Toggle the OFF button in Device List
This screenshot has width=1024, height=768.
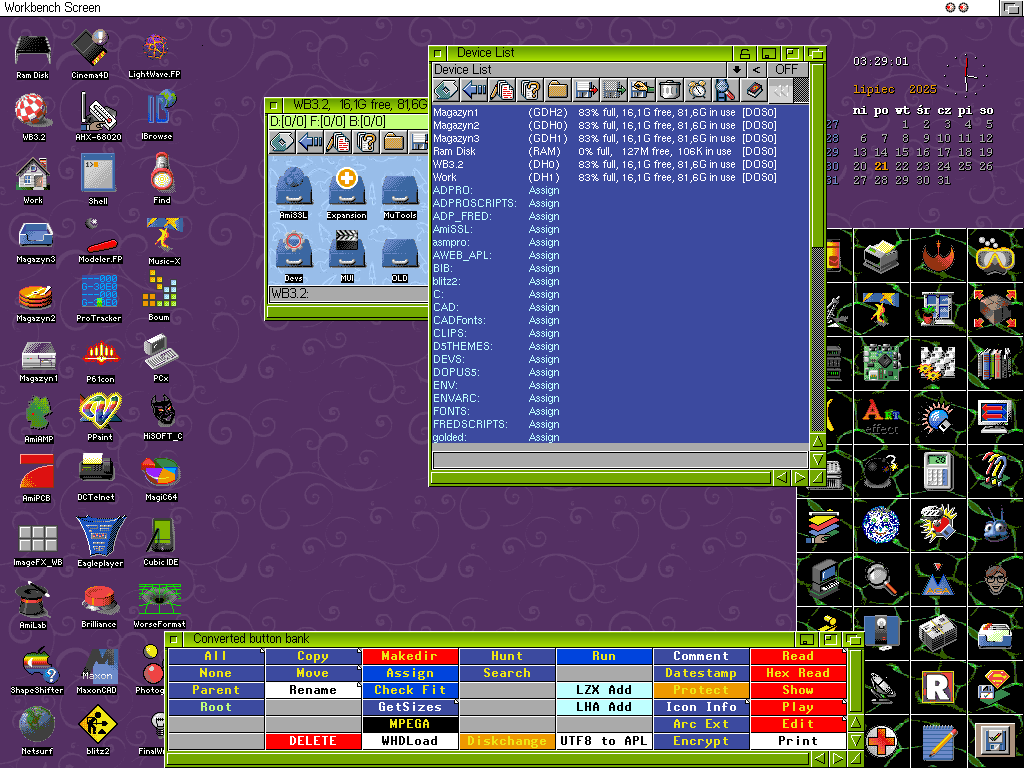click(x=787, y=69)
